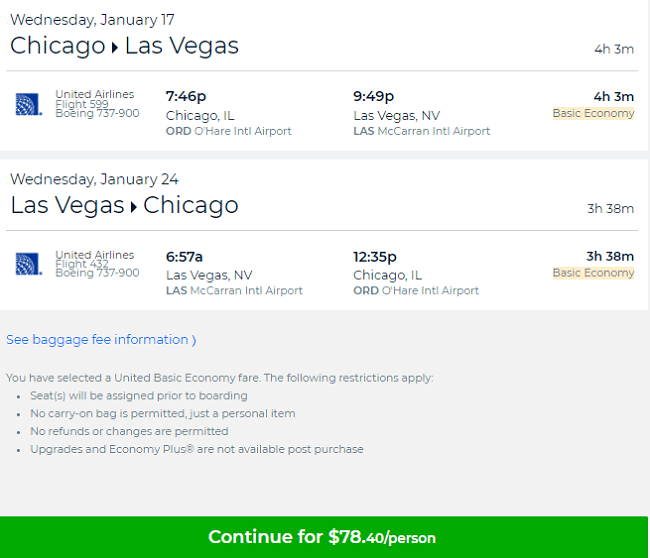The width and height of the screenshot is (650, 558).
Task: Click the Wednesday, January 17 date heading
Action: pos(92,20)
